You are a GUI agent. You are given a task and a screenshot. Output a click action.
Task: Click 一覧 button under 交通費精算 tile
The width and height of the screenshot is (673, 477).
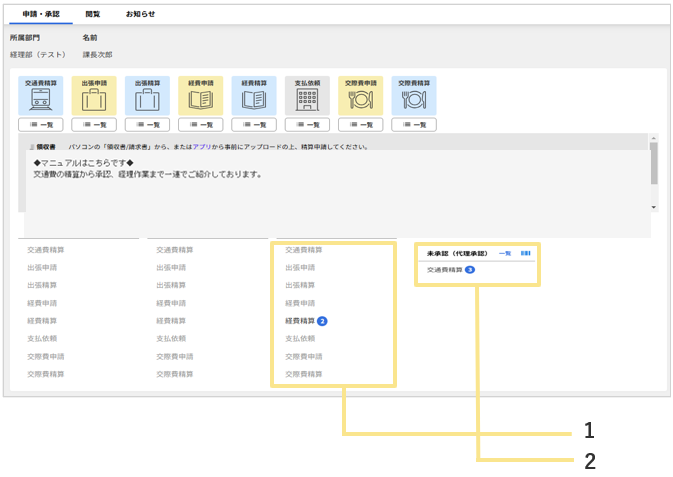tap(41, 125)
